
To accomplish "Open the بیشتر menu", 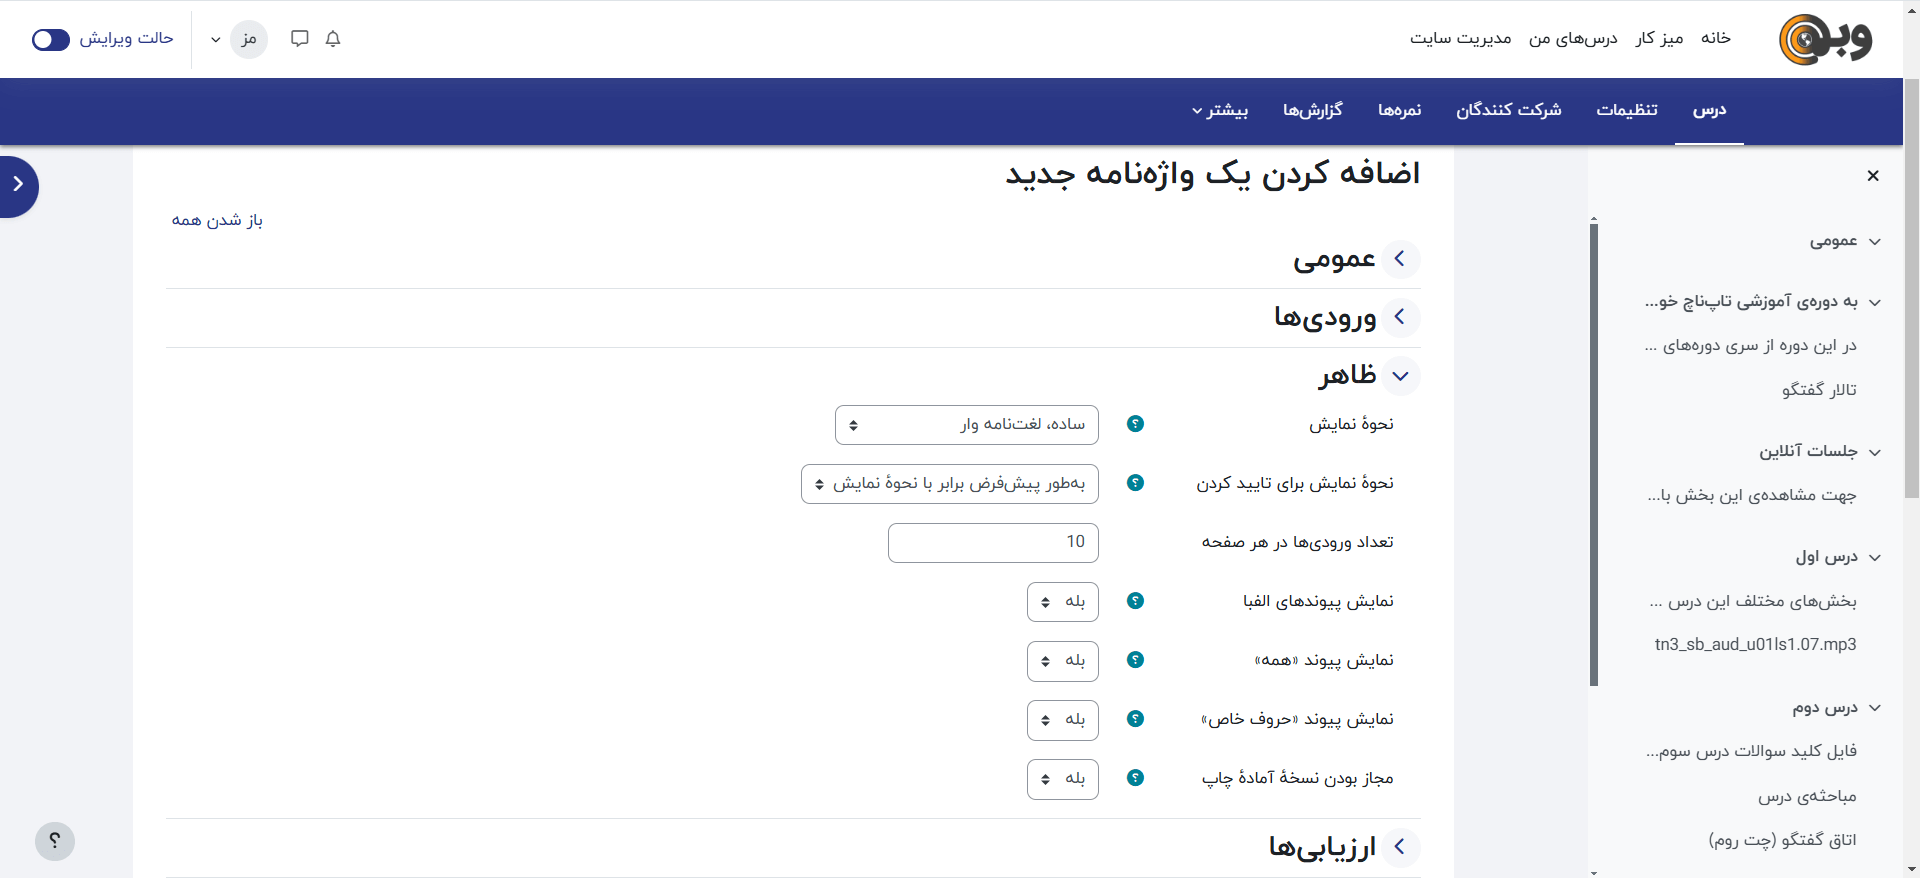I will click(1219, 110).
